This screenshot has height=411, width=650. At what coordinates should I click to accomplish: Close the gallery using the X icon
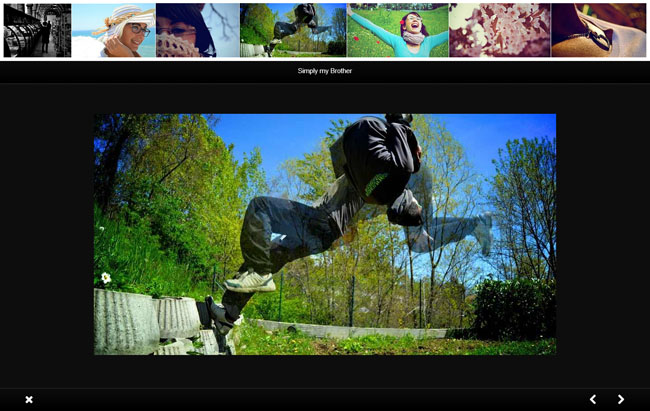pyautogui.click(x=29, y=399)
